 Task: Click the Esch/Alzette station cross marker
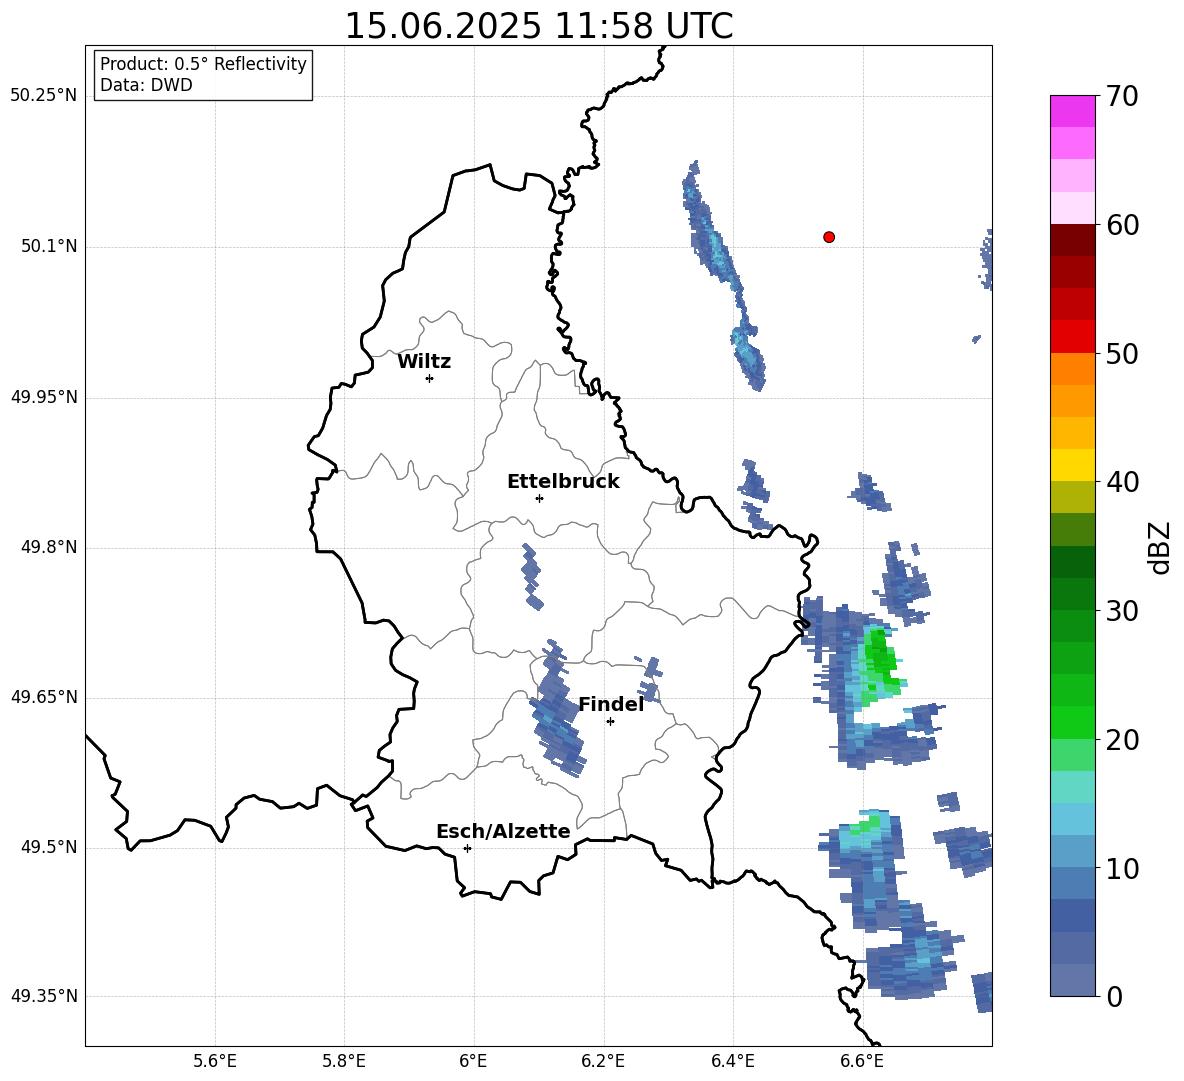coord(467,848)
